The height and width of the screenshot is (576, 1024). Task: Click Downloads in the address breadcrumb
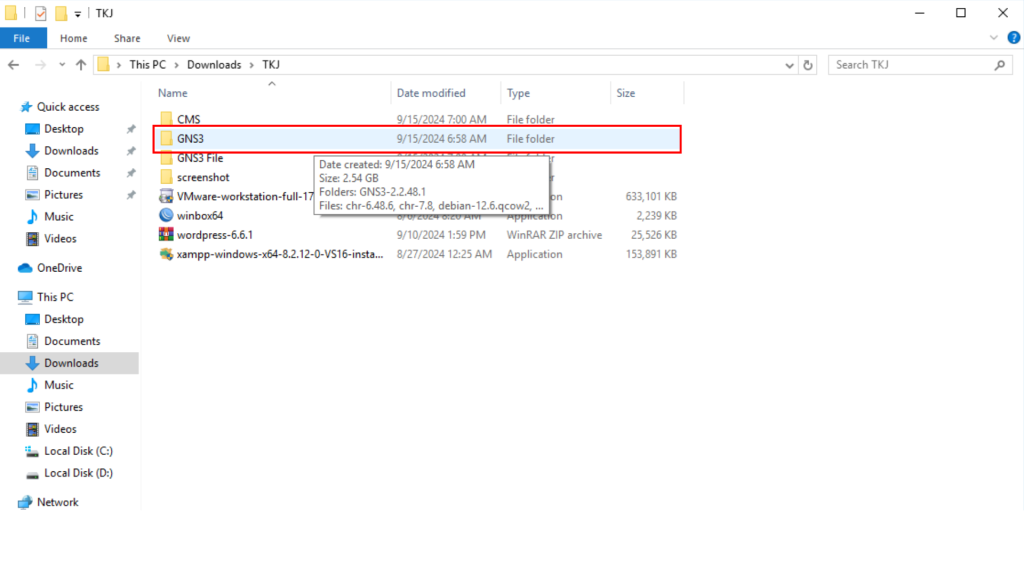(x=214, y=65)
